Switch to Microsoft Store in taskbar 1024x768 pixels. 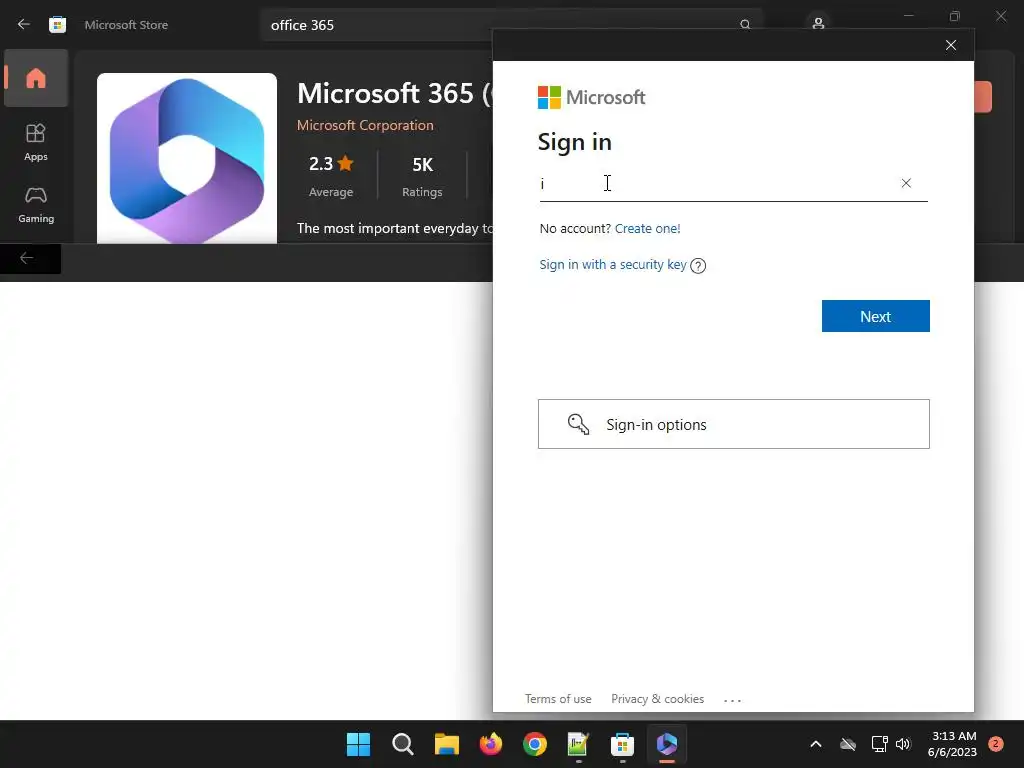[x=622, y=744]
